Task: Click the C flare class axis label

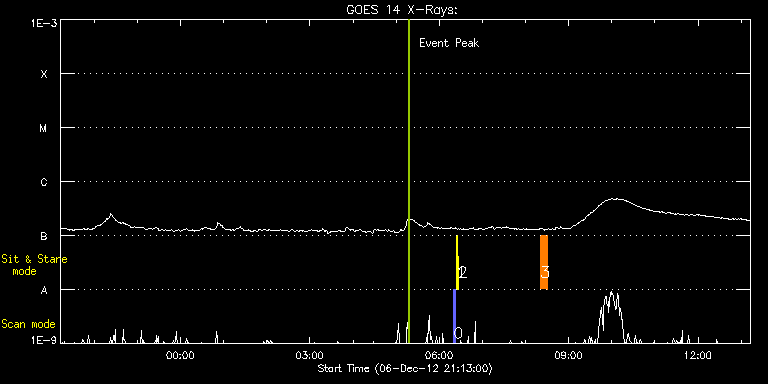Action: [44, 182]
